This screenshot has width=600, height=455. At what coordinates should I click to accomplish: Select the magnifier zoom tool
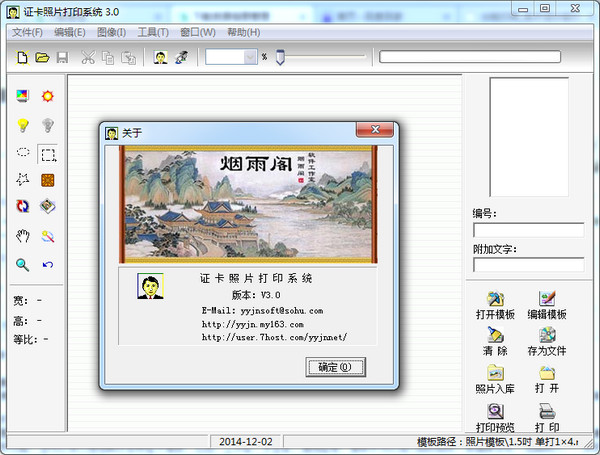[x=22, y=264]
